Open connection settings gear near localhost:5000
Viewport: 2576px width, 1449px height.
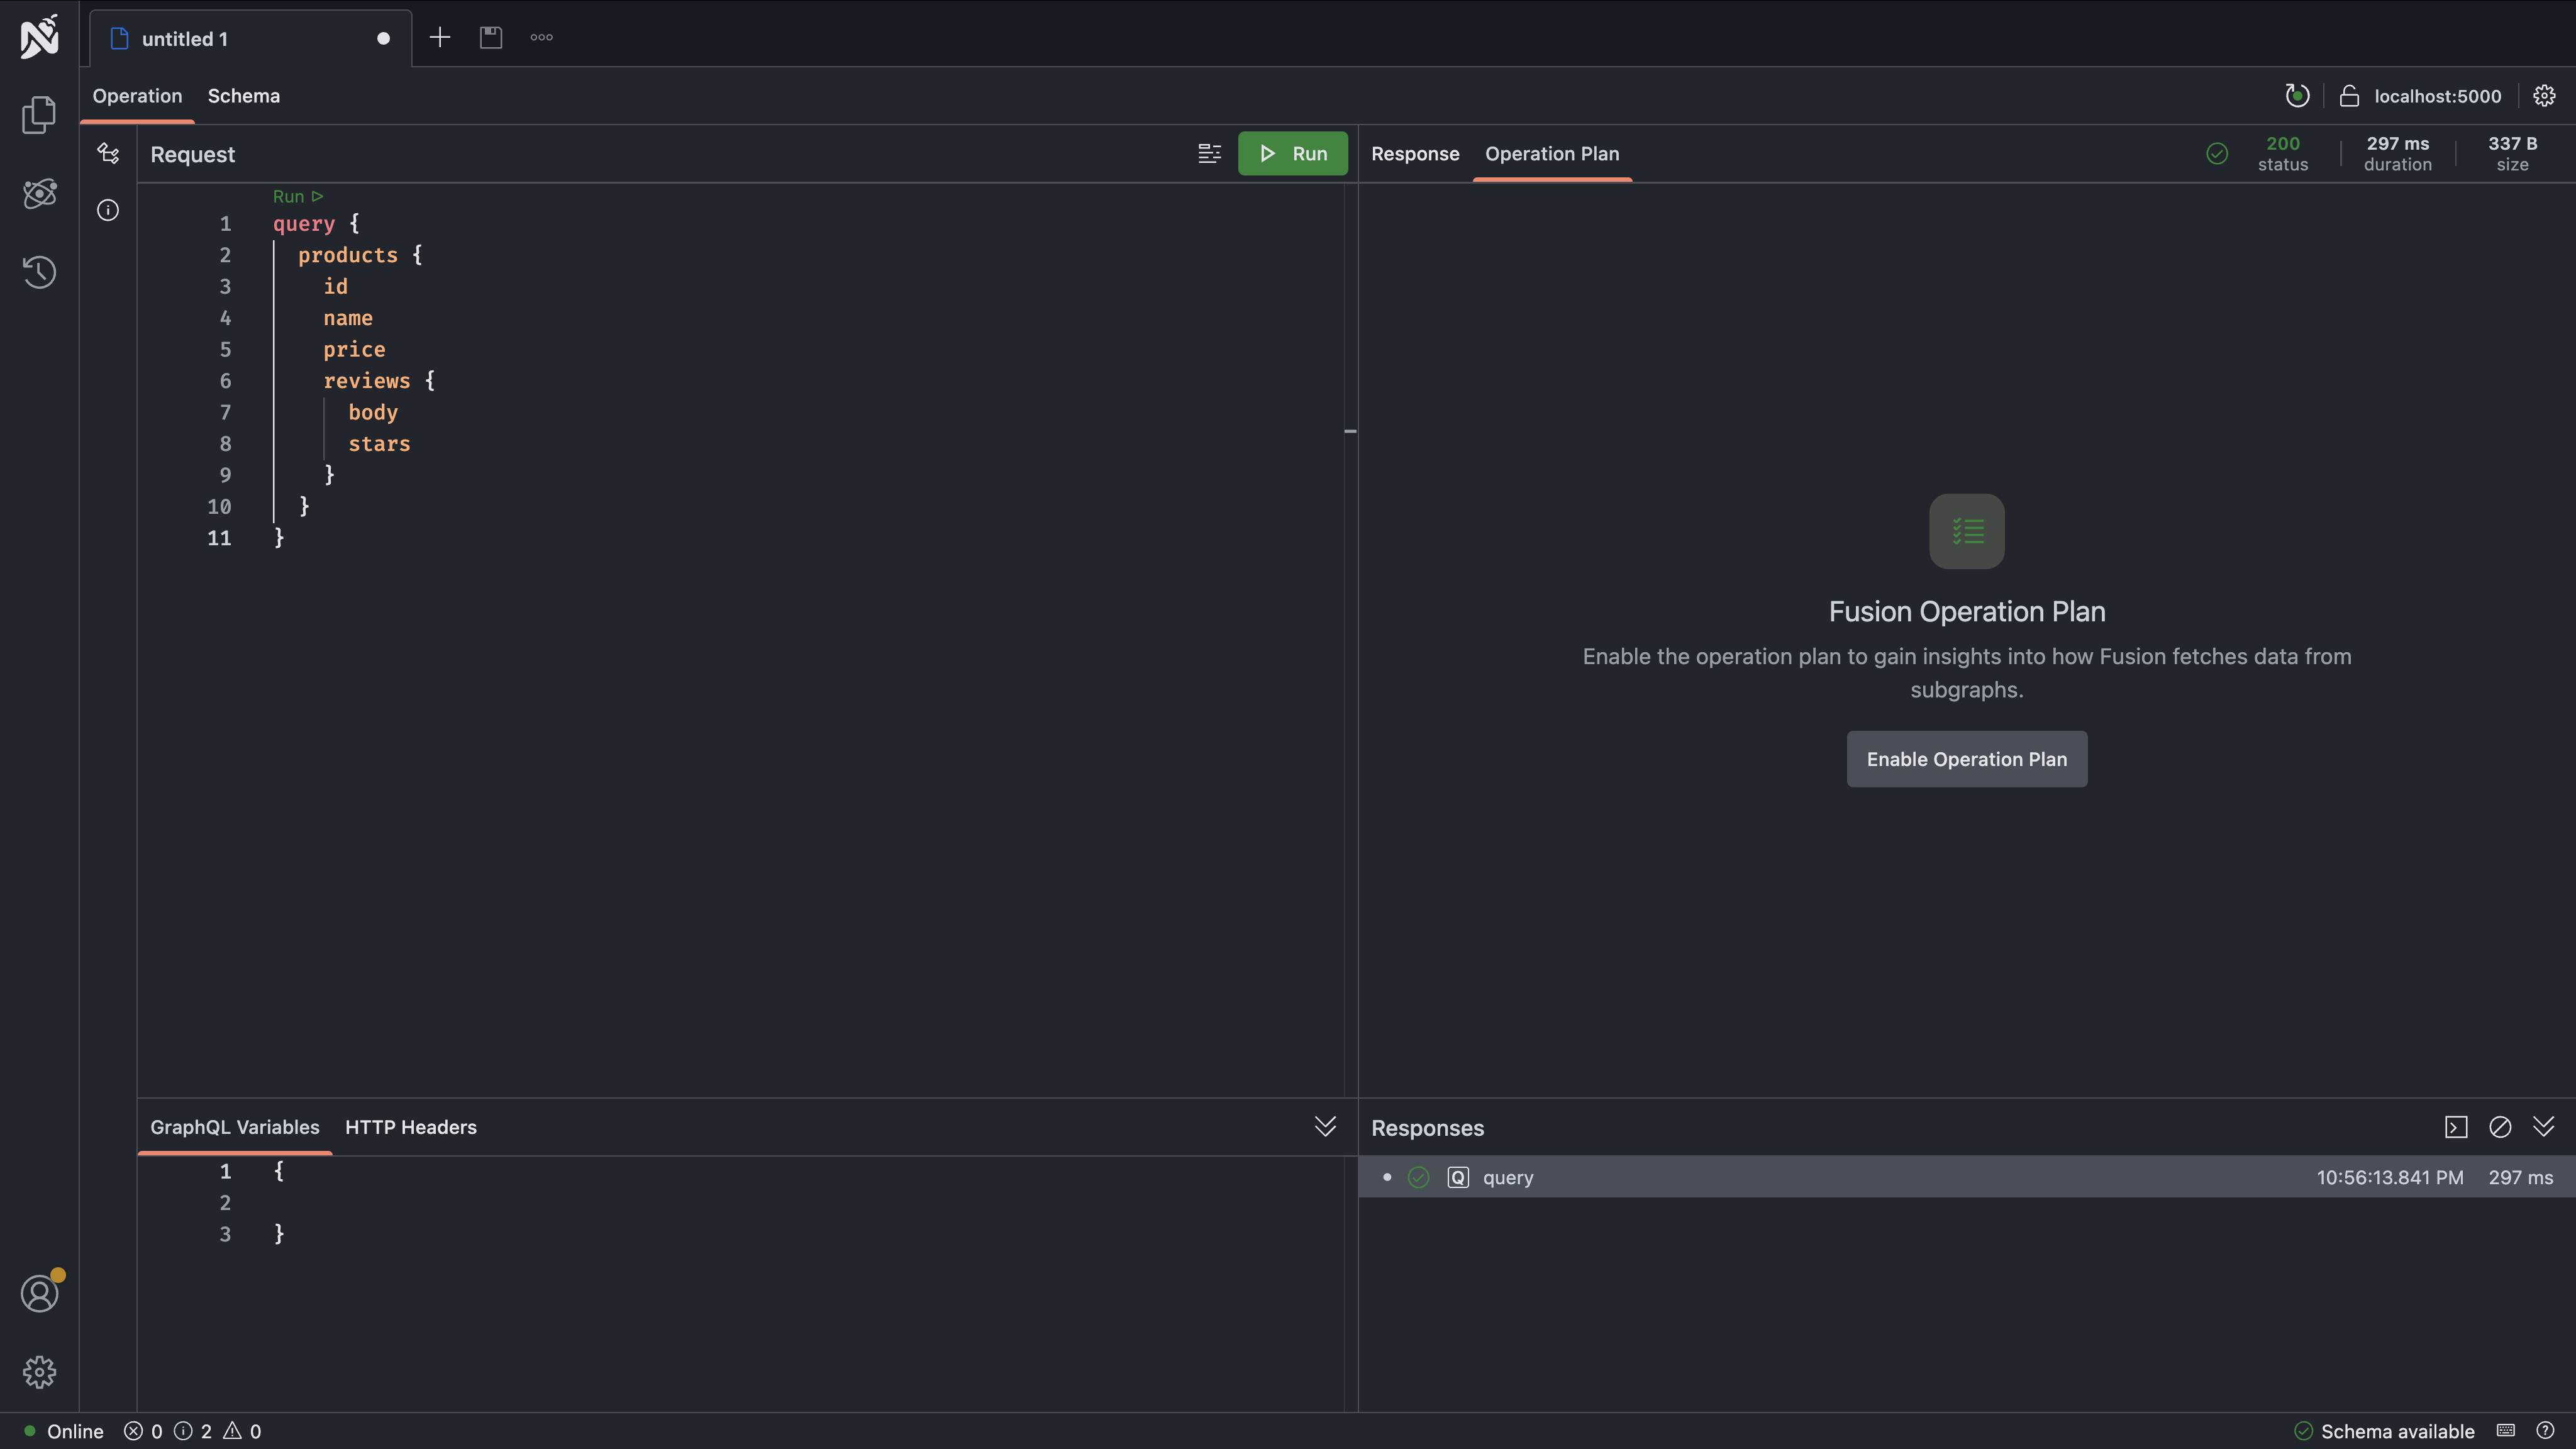[x=2544, y=96]
